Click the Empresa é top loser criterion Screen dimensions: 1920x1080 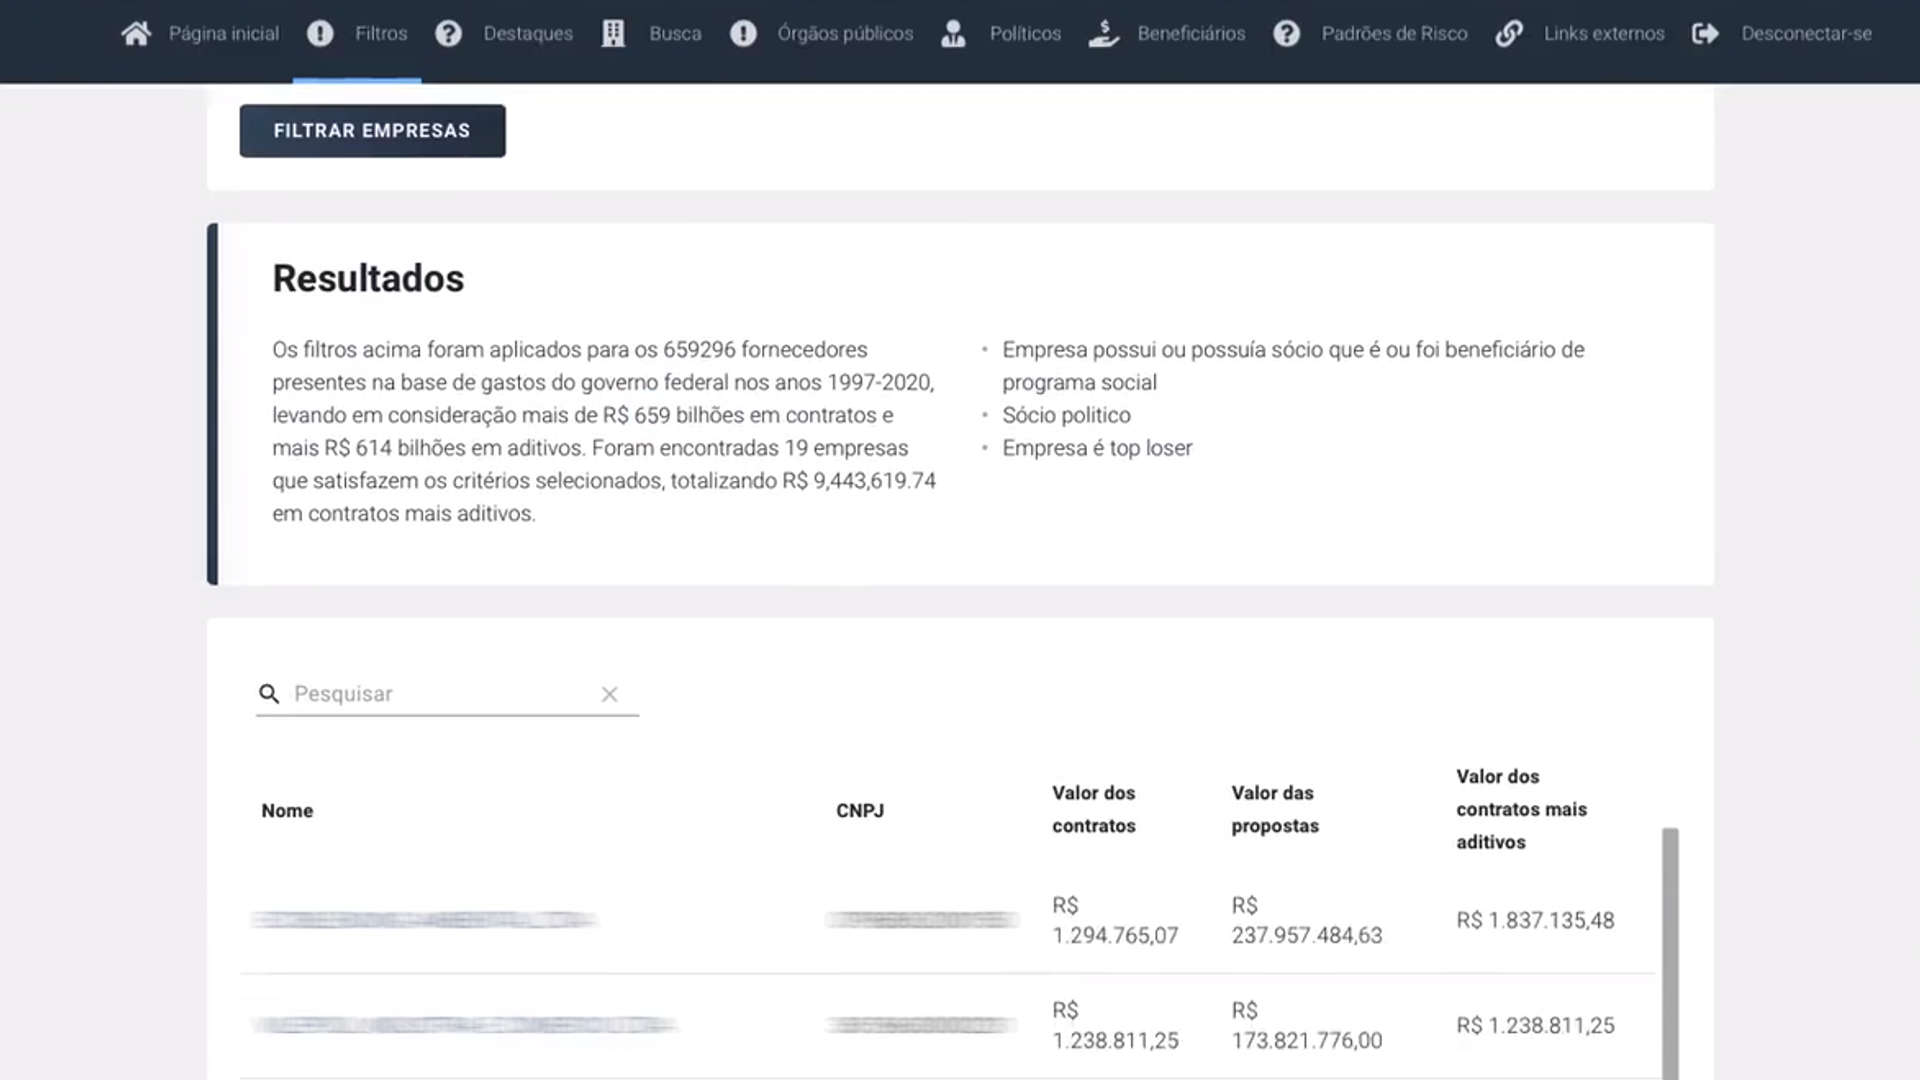(1097, 448)
